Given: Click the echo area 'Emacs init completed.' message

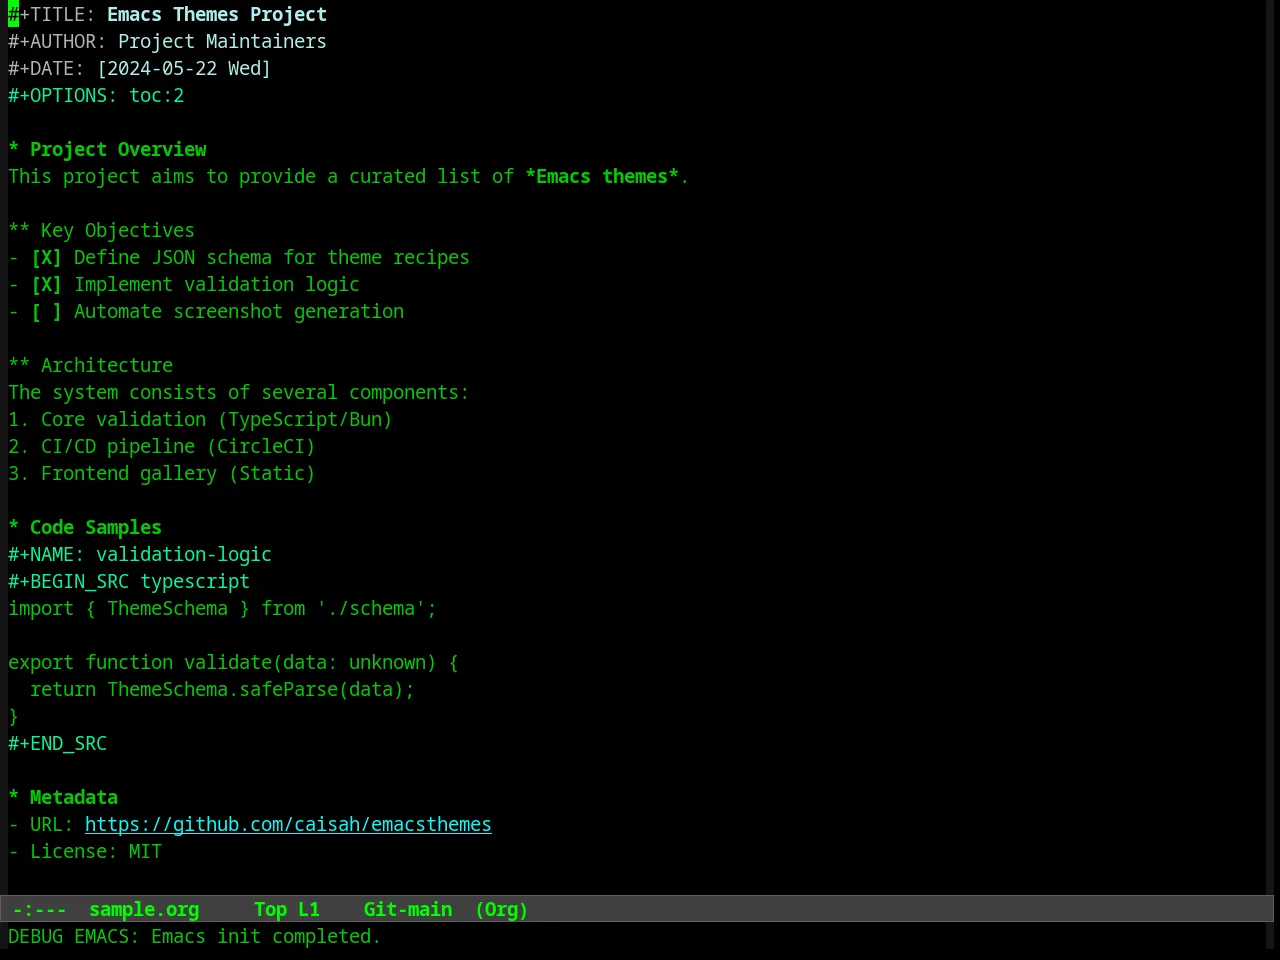Looking at the screenshot, I should click(266, 937).
